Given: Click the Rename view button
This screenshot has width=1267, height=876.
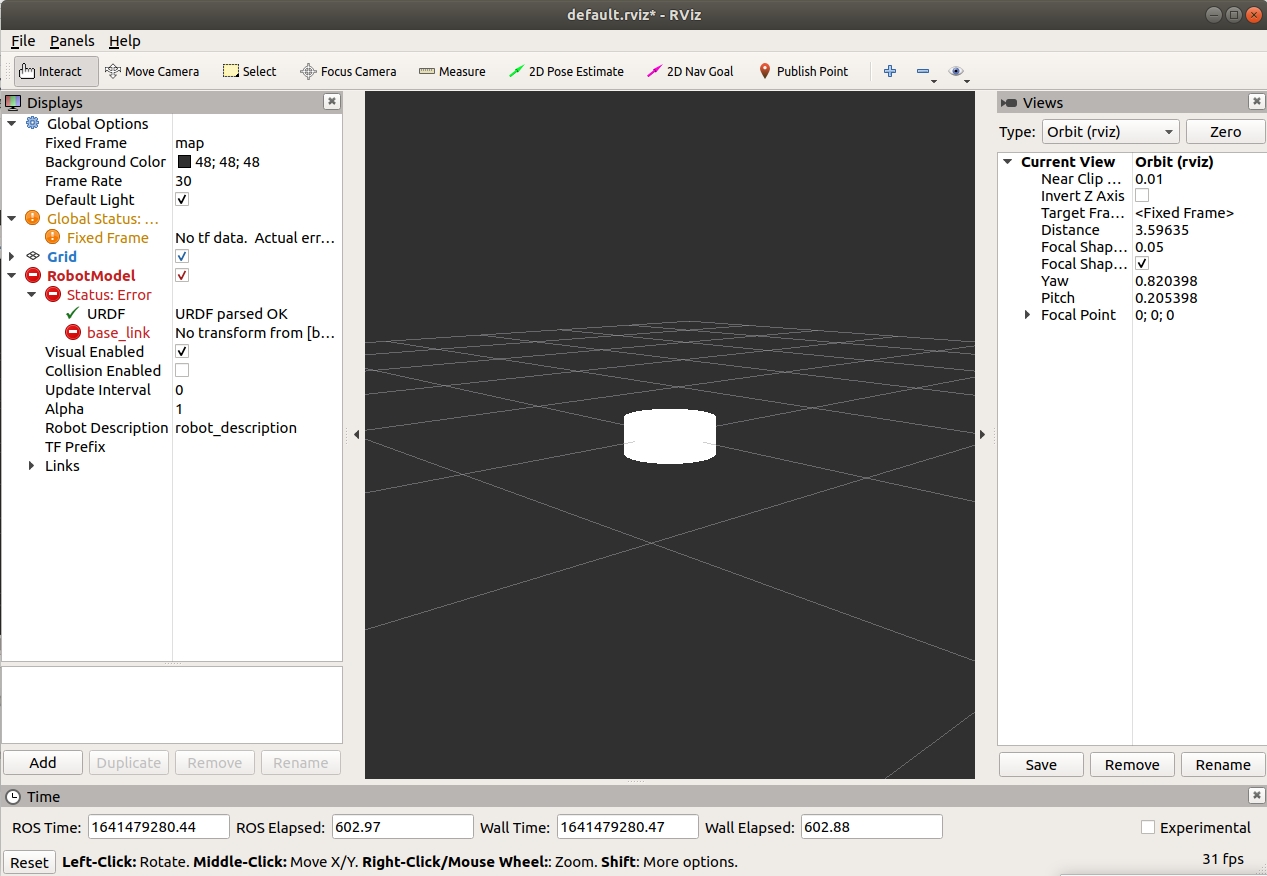Looking at the screenshot, I should click(x=1223, y=764).
